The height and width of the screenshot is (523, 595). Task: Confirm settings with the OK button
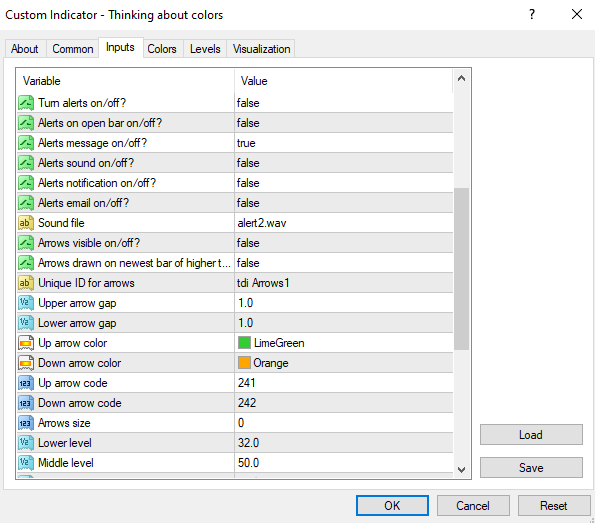(x=392, y=506)
